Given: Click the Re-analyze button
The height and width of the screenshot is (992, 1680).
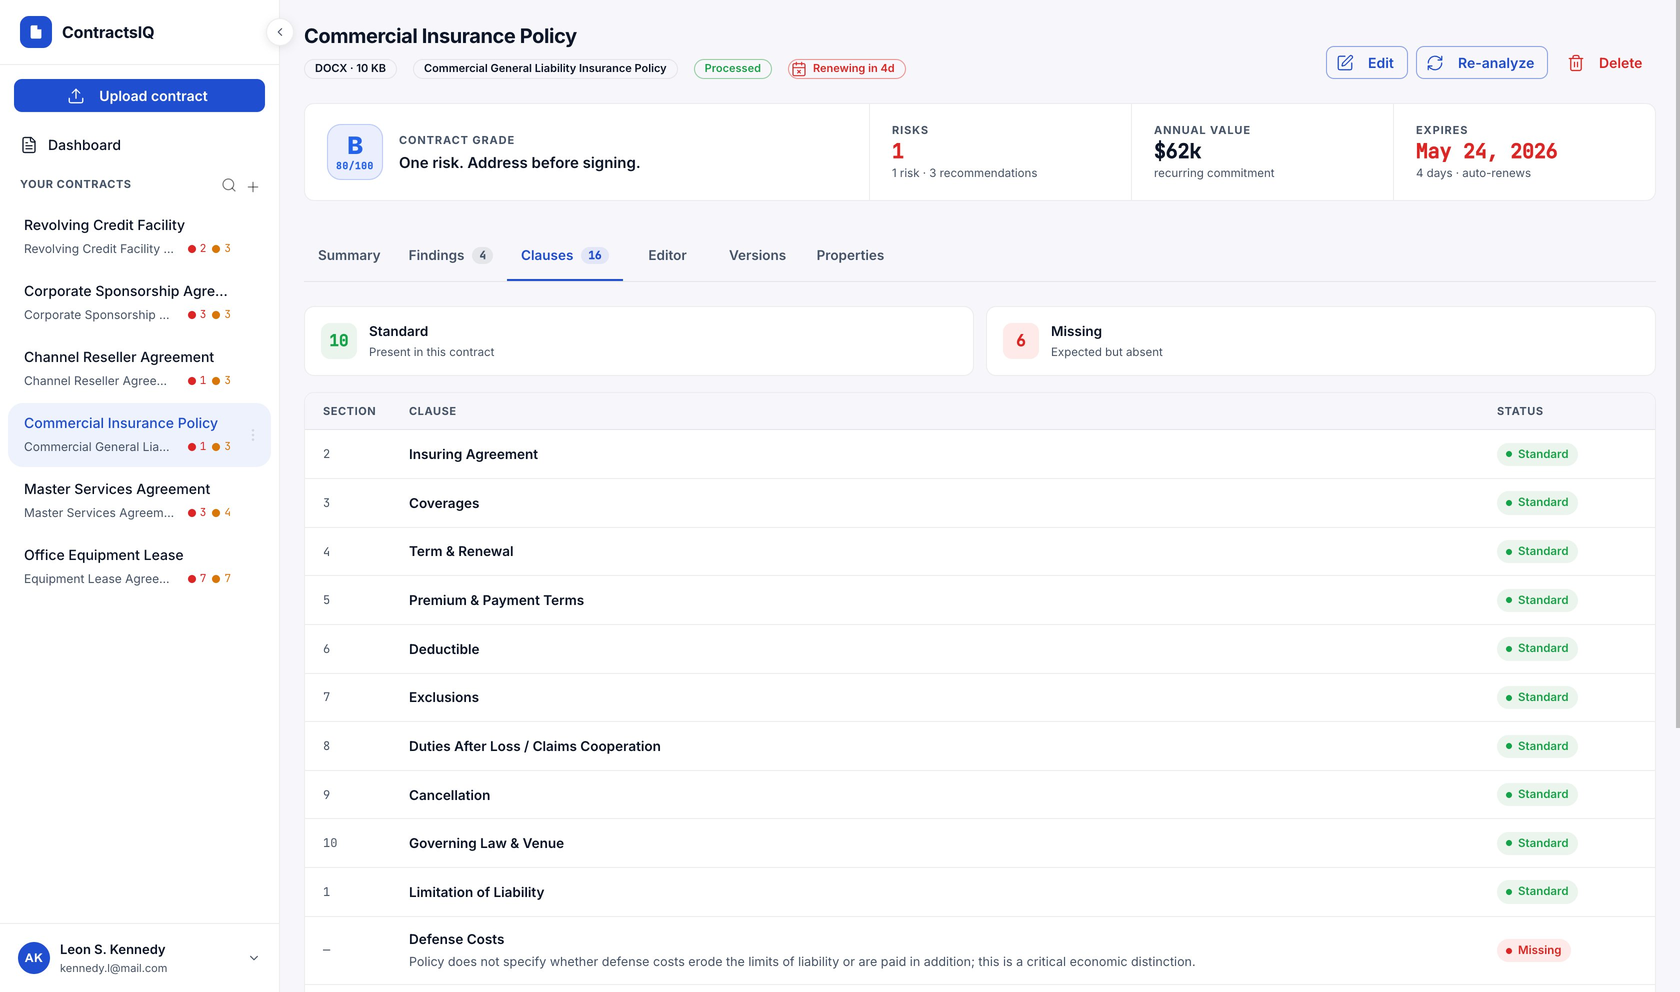Looking at the screenshot, I should tap(1481, 63).
